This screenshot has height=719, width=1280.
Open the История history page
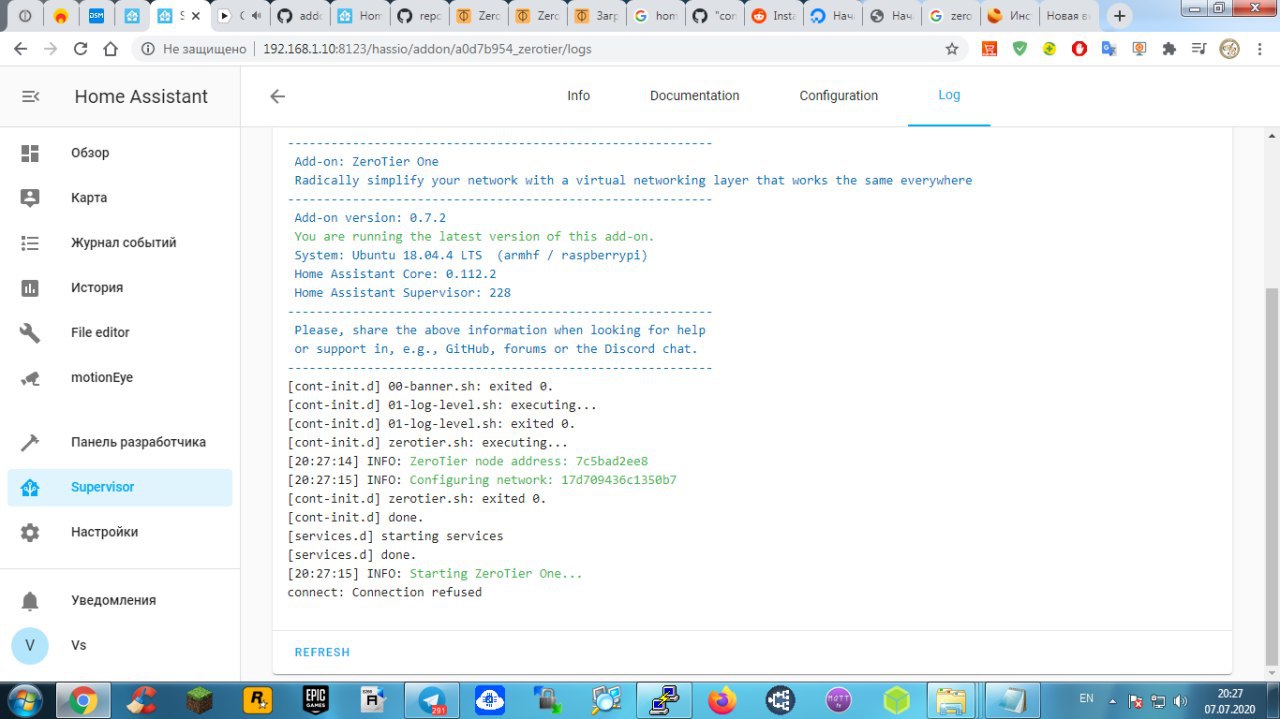120,288
